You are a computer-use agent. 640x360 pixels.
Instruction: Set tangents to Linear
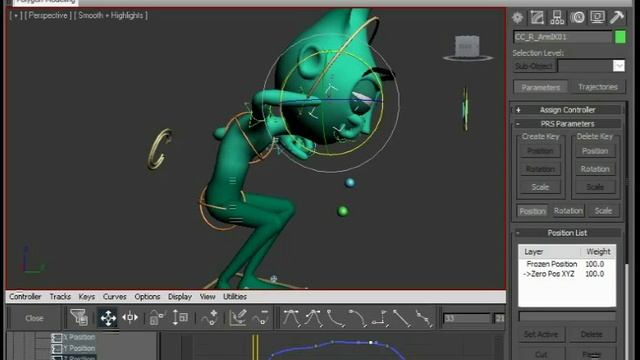pos(401,318)
